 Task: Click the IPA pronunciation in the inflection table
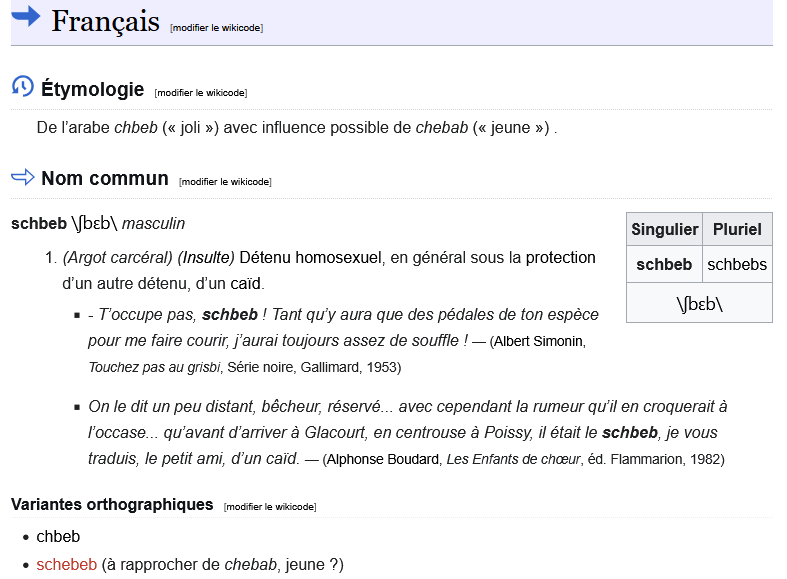(x=699, y=304)
